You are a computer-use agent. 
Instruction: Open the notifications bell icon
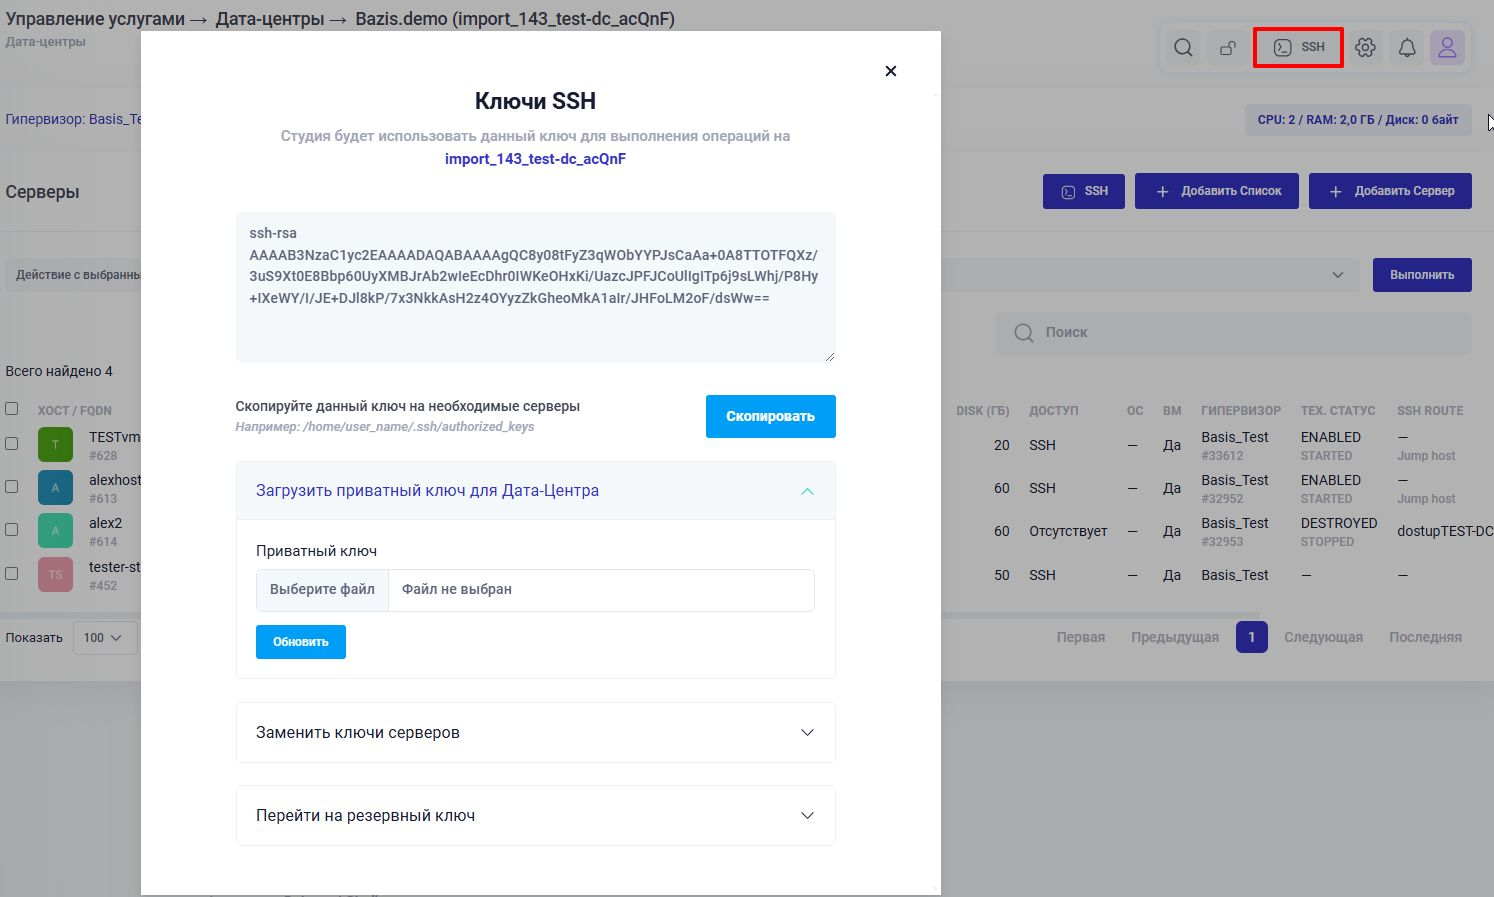pos(1407,48)
